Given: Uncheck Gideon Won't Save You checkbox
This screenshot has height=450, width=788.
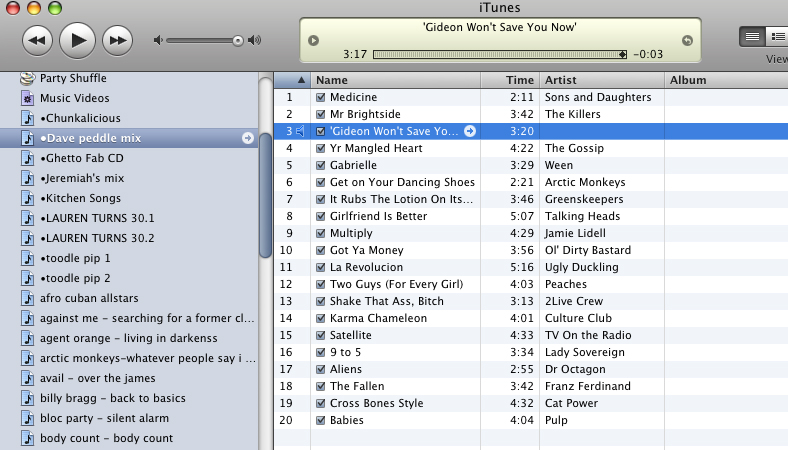Looking at the screenshot, I should [x=321, y=131].
